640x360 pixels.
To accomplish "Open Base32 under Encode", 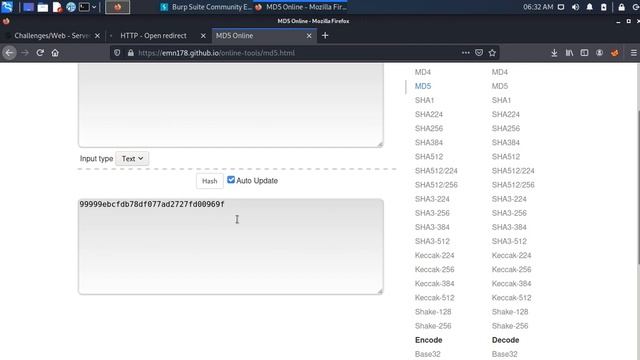I will (x=428, y=354).
